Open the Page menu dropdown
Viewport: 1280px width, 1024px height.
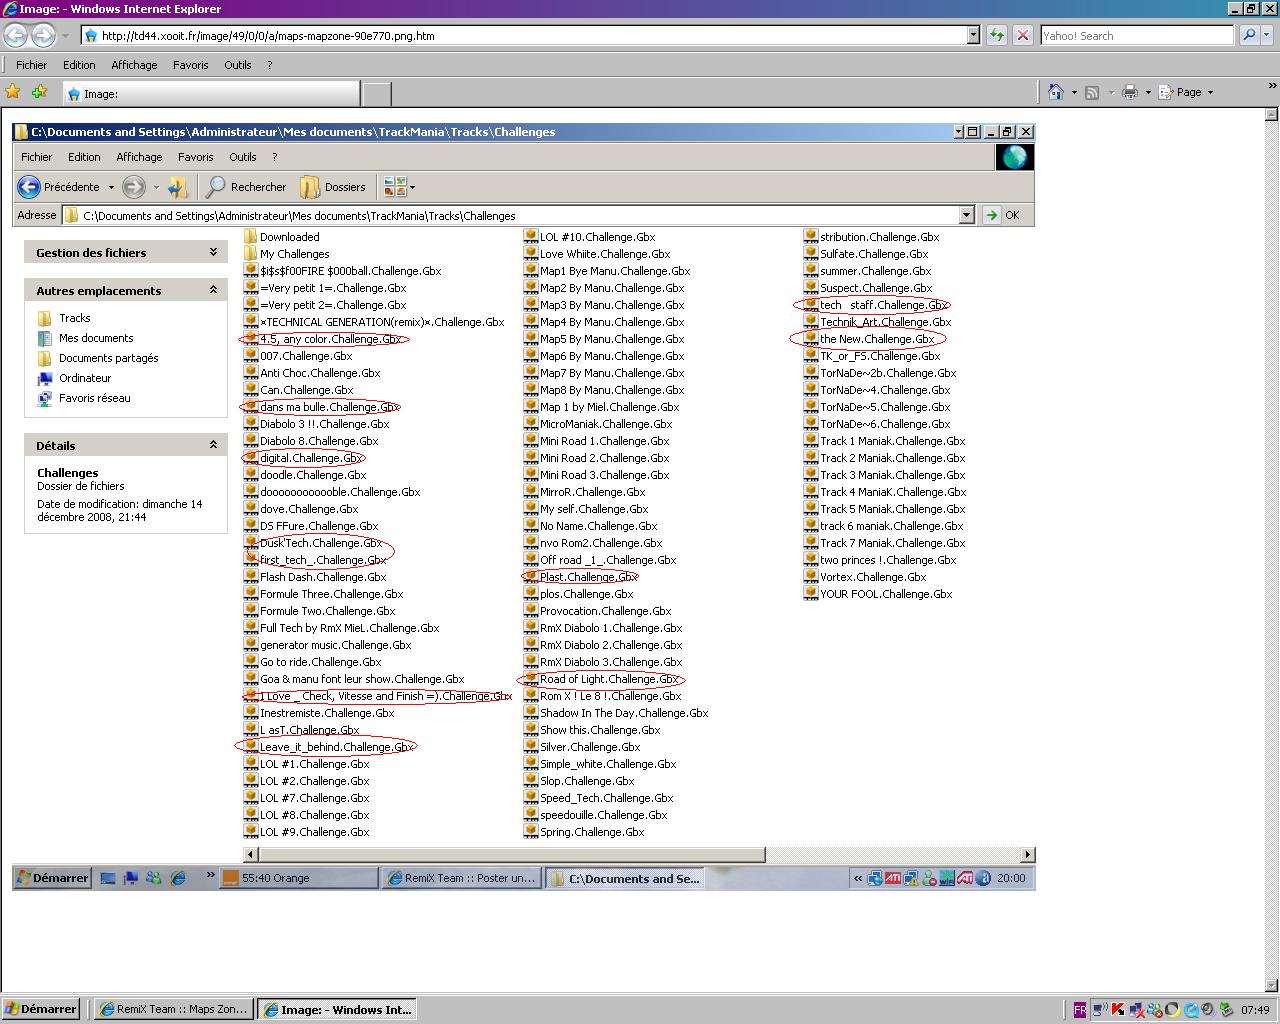coord(1188,92)
